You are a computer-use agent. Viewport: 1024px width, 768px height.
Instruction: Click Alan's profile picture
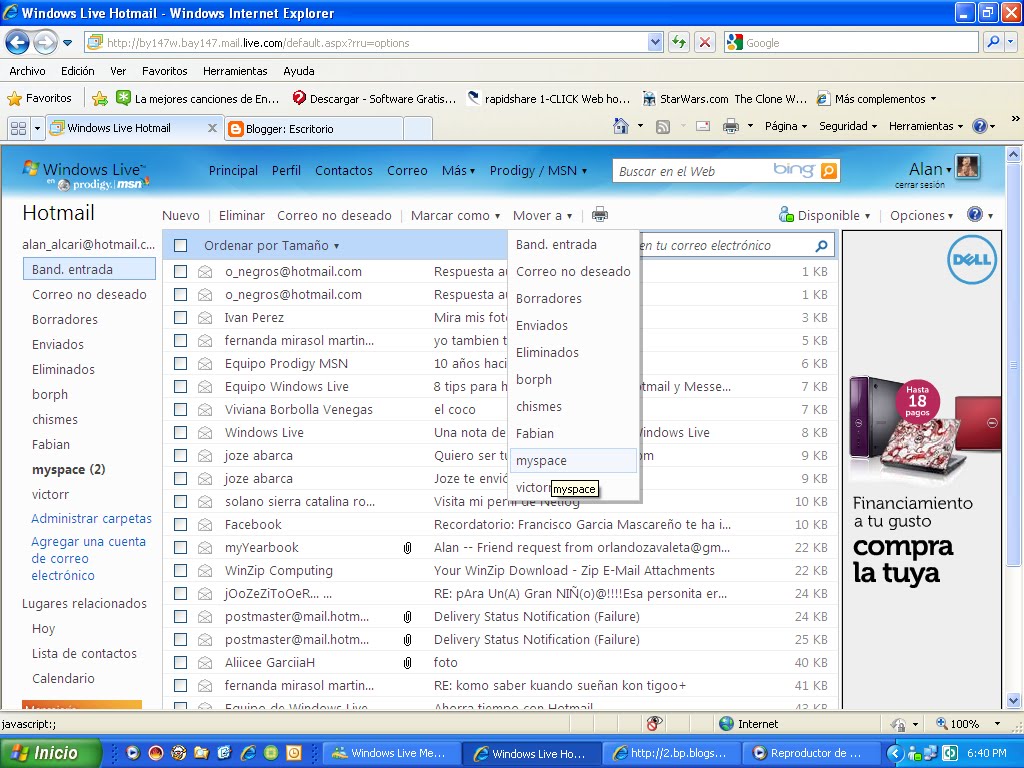point(967,166)
